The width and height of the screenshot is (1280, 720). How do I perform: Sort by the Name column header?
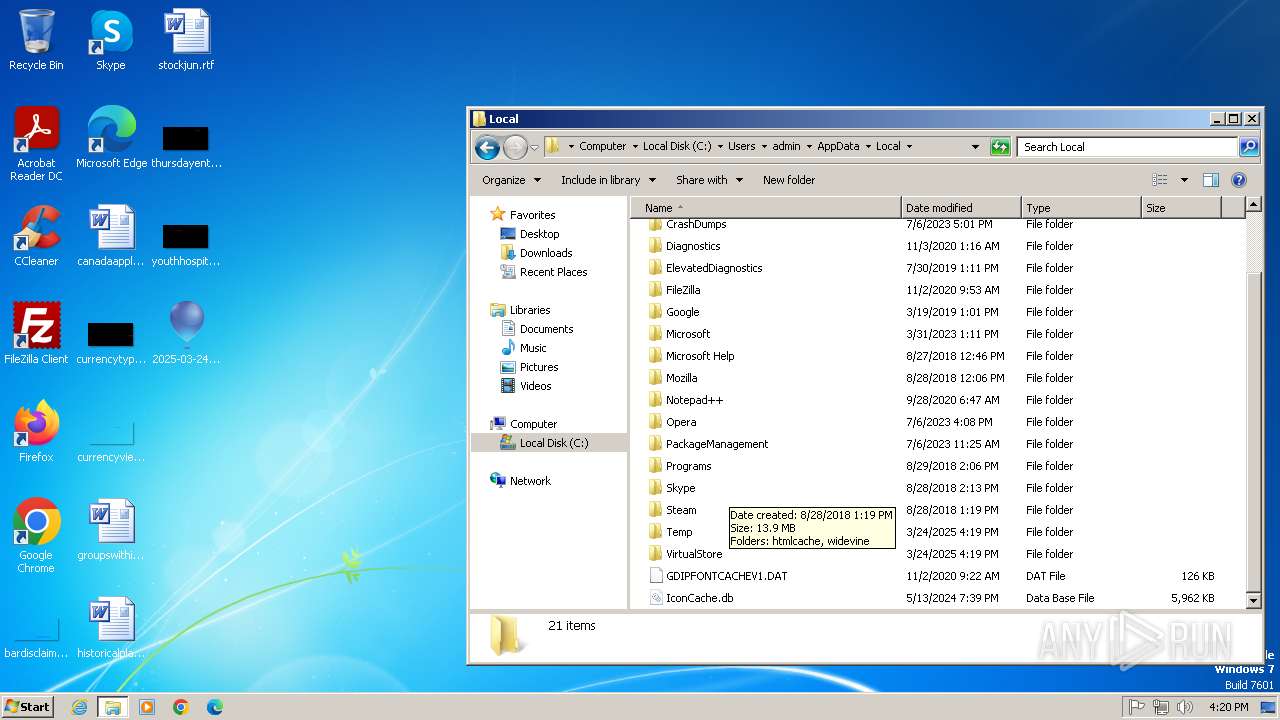pos(765,208)
